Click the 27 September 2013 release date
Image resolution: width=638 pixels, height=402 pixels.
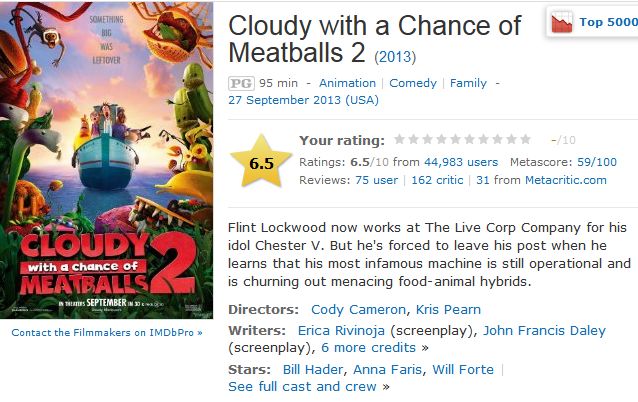pyautogui.click(x=303, y=100)
